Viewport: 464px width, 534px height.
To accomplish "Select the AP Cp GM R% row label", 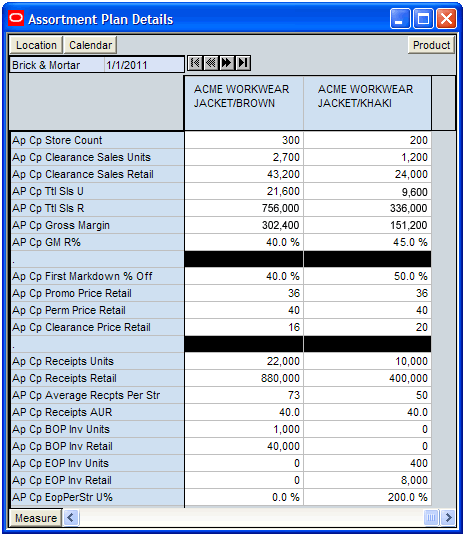I will coord(97,242).
